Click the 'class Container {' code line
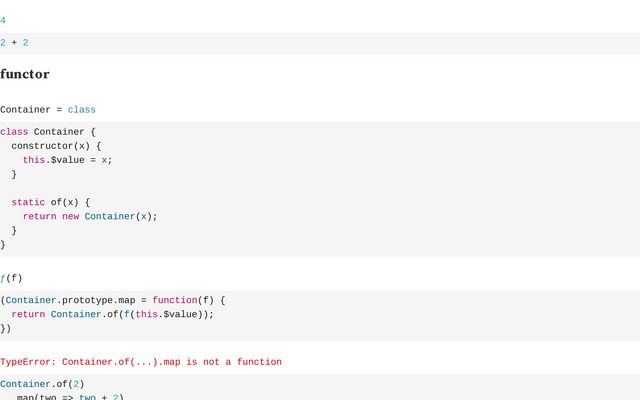This screenshot has width=640, height=400. click(x=48, y=132)
